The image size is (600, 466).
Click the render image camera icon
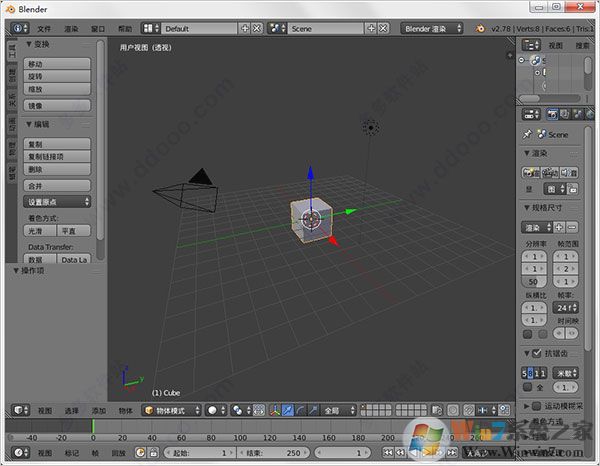pos(529,172)
